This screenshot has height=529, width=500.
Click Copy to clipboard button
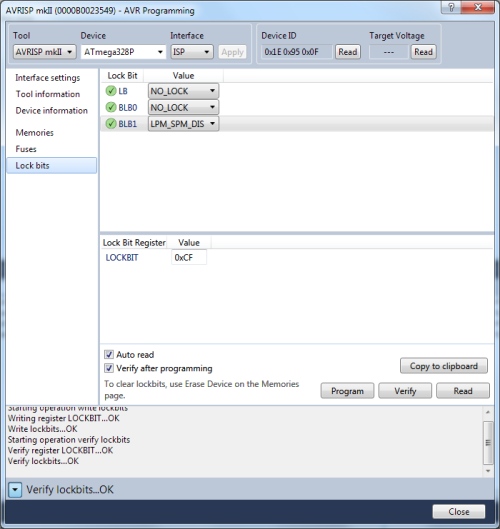point(444,366)
